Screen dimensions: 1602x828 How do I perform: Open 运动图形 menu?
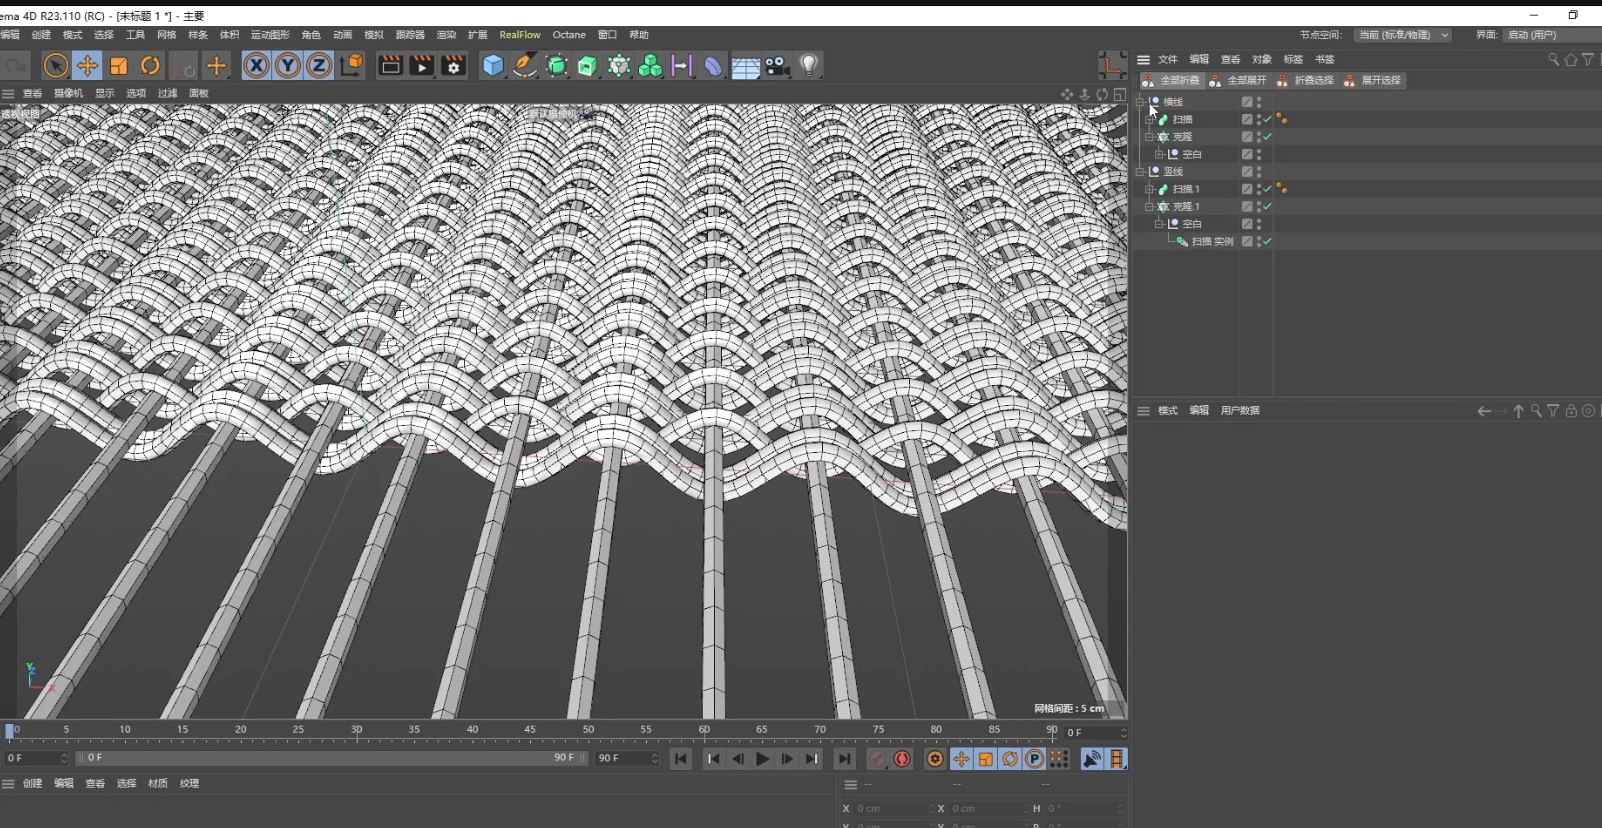click(270, 35)
